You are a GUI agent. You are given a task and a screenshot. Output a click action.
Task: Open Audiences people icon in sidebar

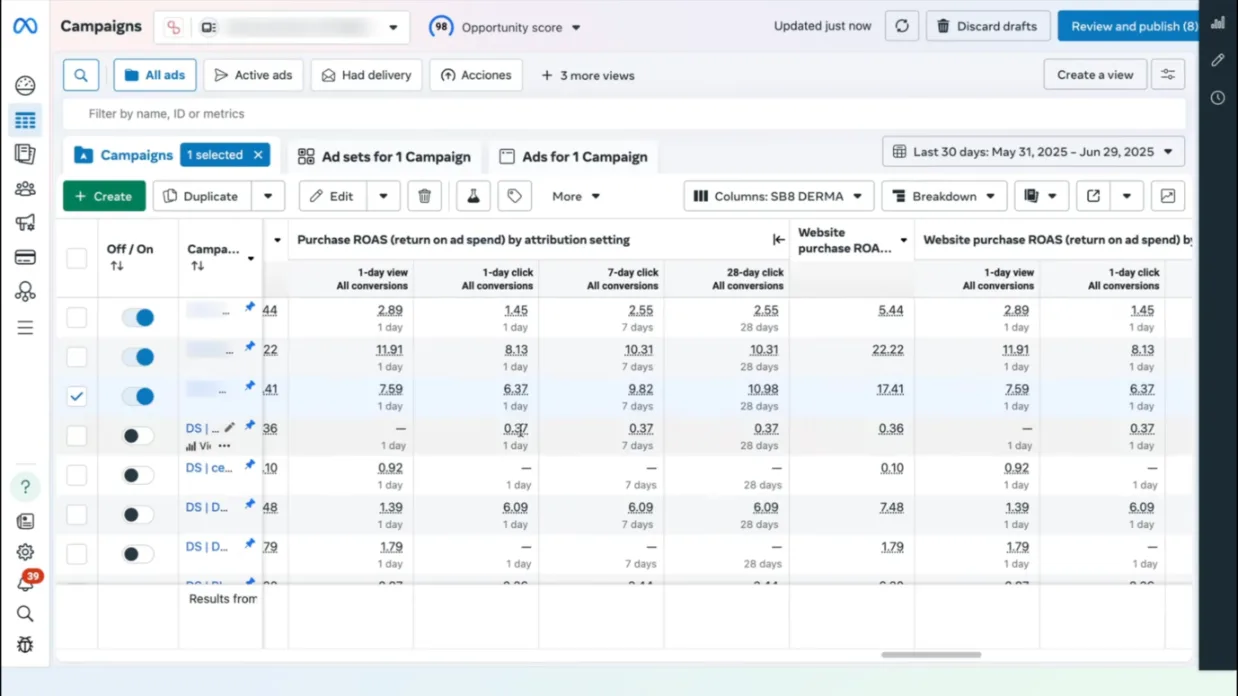pyautogui.click(x=25, y=189)
